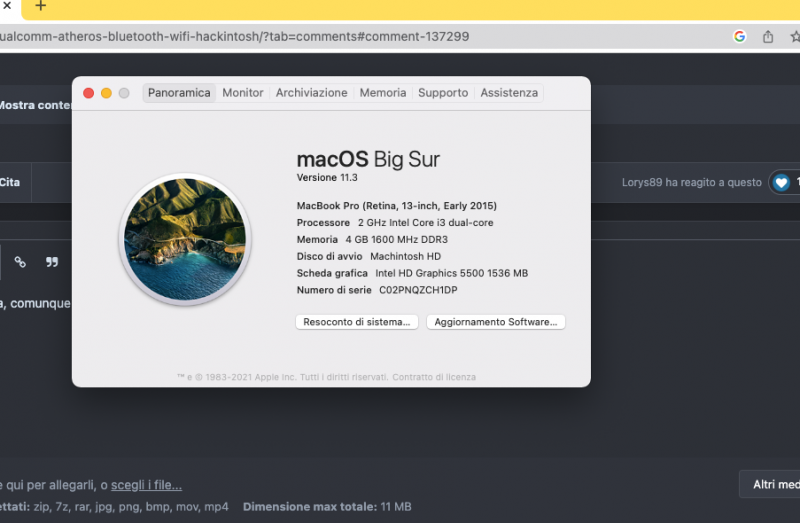Click the macOS Big Sur title
Screen dimensions: 800x523
[368, 159]
